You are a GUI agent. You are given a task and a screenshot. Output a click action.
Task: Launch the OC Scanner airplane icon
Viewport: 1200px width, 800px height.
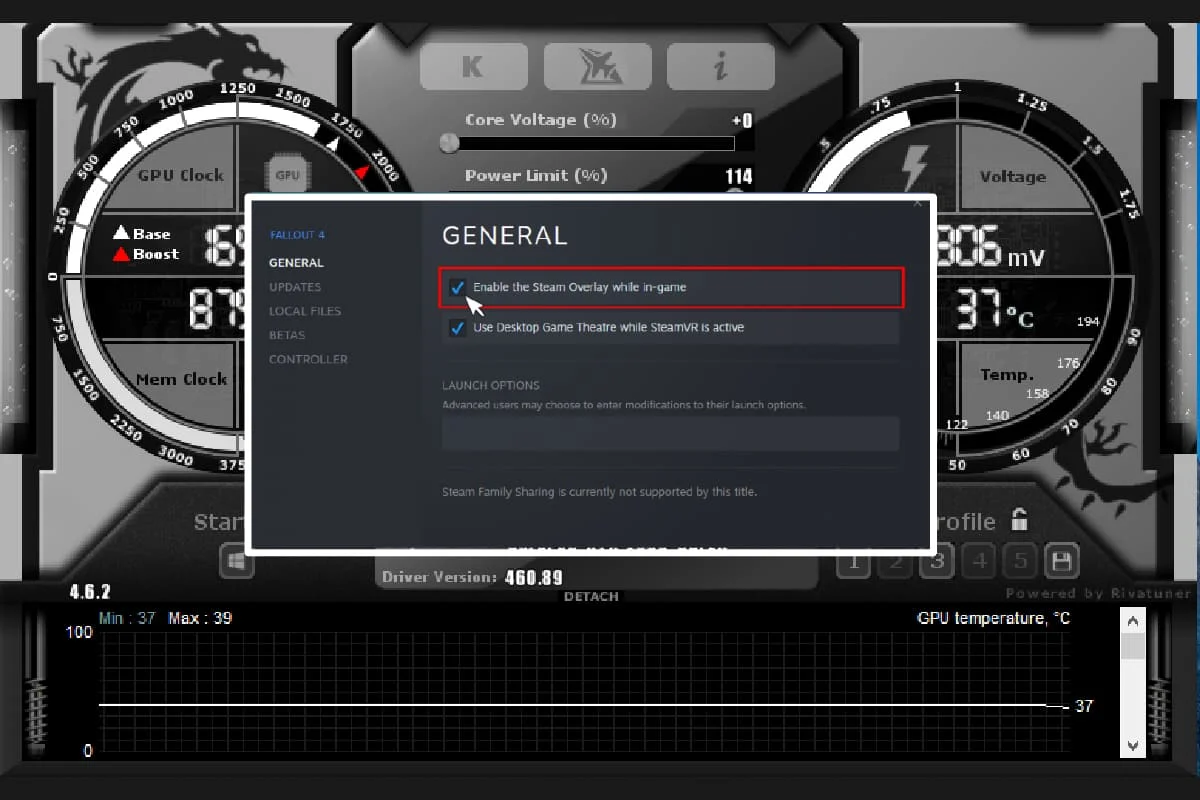596,67
